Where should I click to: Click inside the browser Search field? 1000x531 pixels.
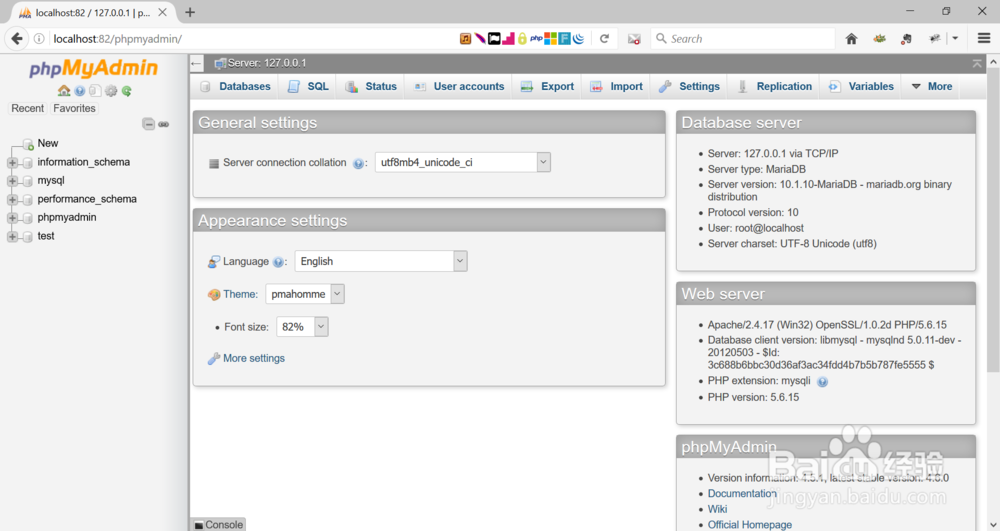tap(743, 39)
